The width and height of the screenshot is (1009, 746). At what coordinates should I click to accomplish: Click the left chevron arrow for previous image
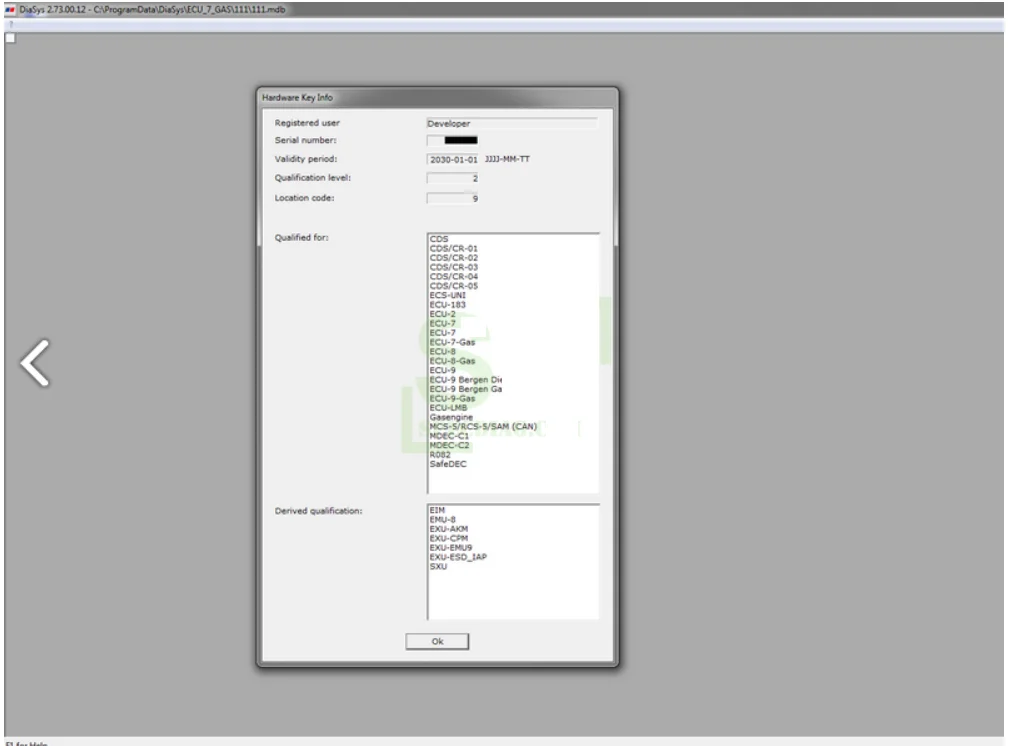point(36,363)
